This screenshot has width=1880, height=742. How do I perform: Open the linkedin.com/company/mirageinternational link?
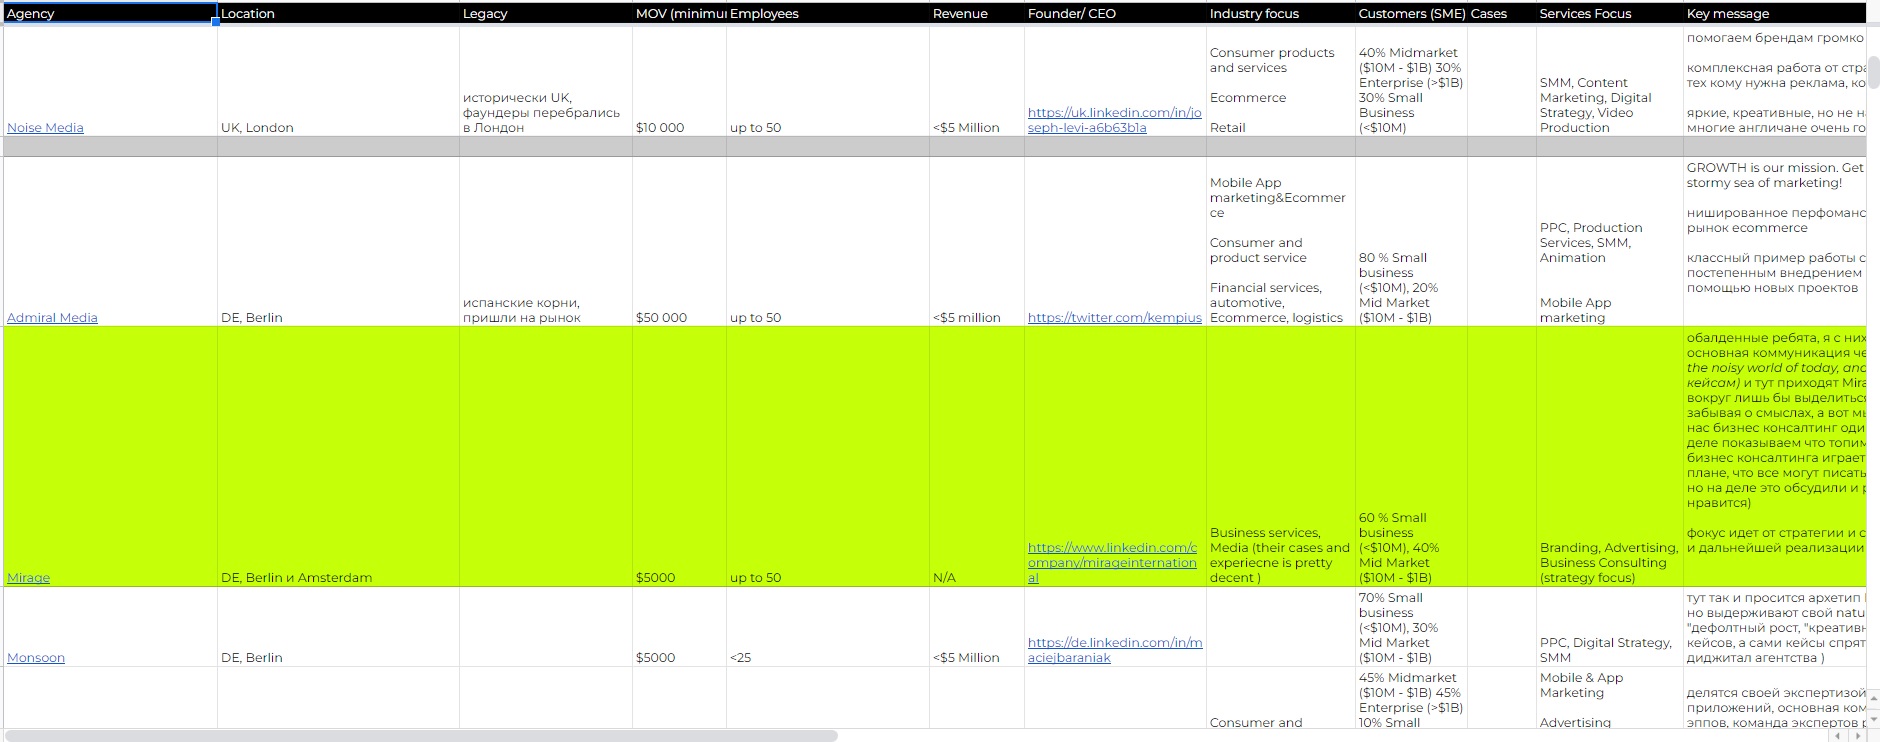tap(1112, 563)
